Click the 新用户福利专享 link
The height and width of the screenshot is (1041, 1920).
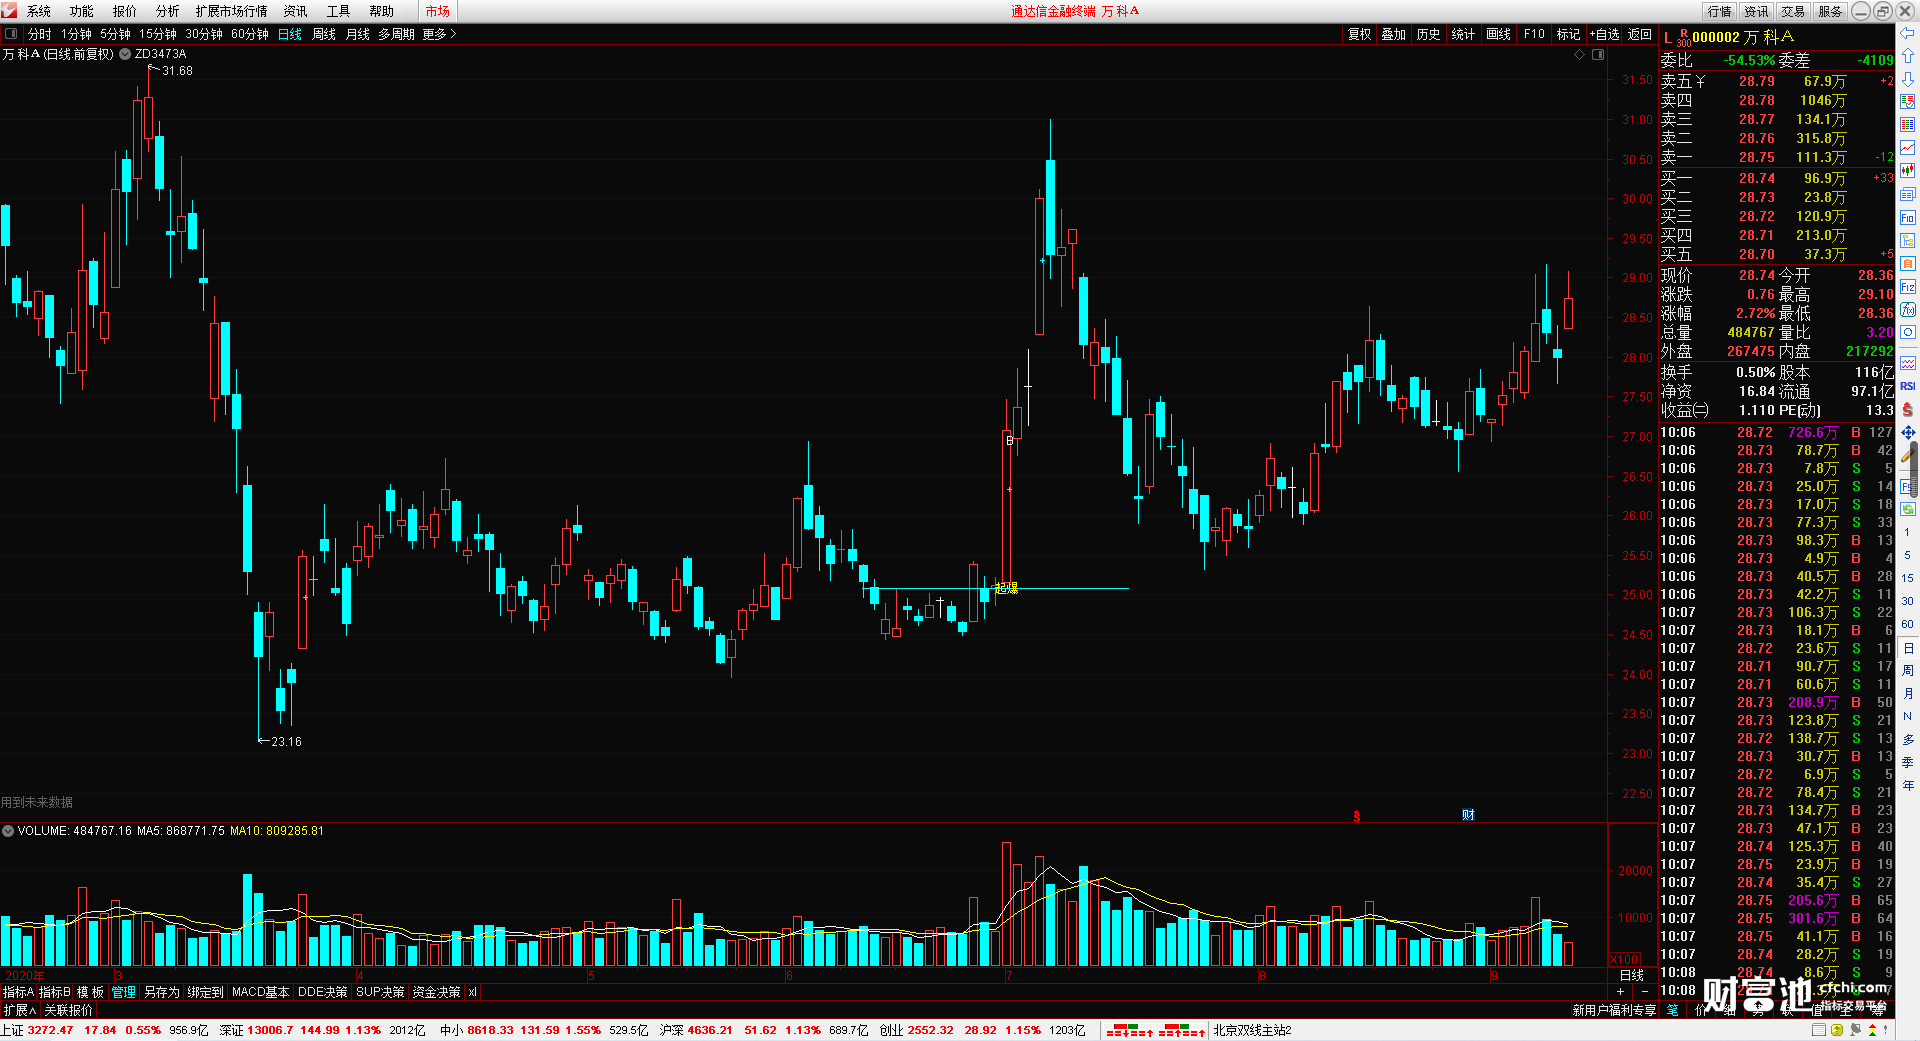point(1614,1010)
